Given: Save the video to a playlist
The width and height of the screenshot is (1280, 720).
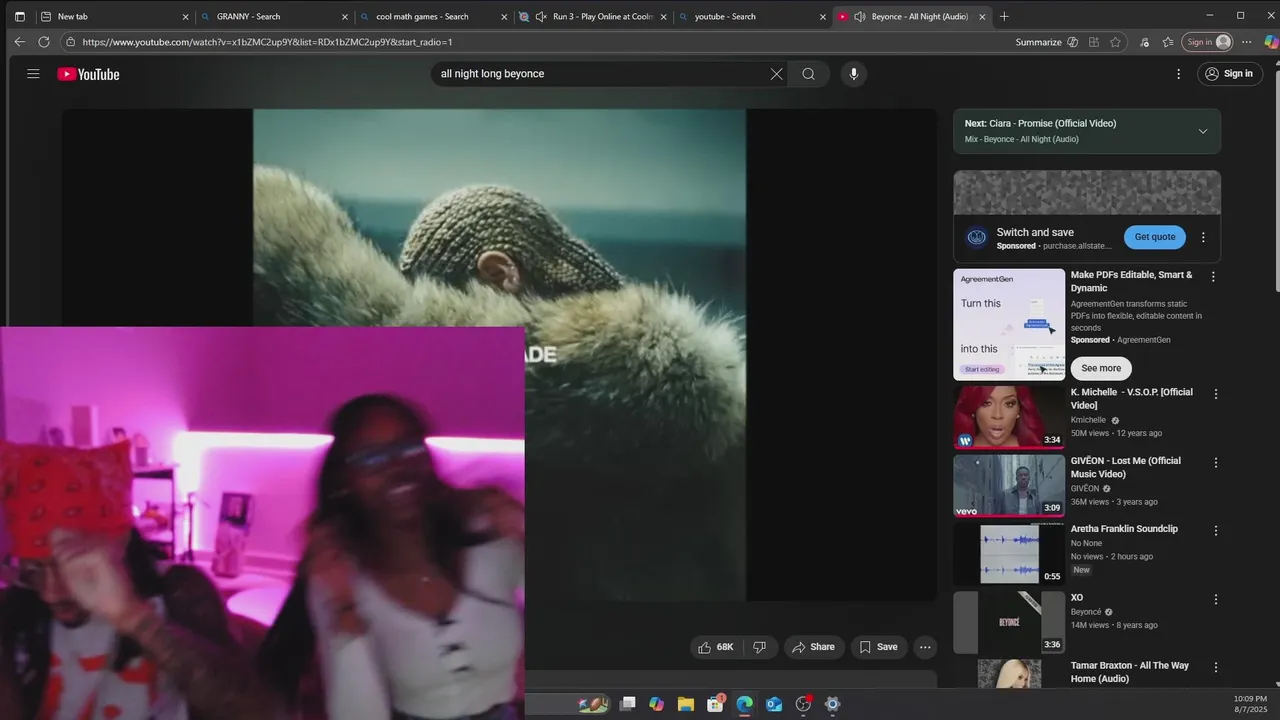Looking at the screenshot, I should pyautogui.click(x=879, y=647).
